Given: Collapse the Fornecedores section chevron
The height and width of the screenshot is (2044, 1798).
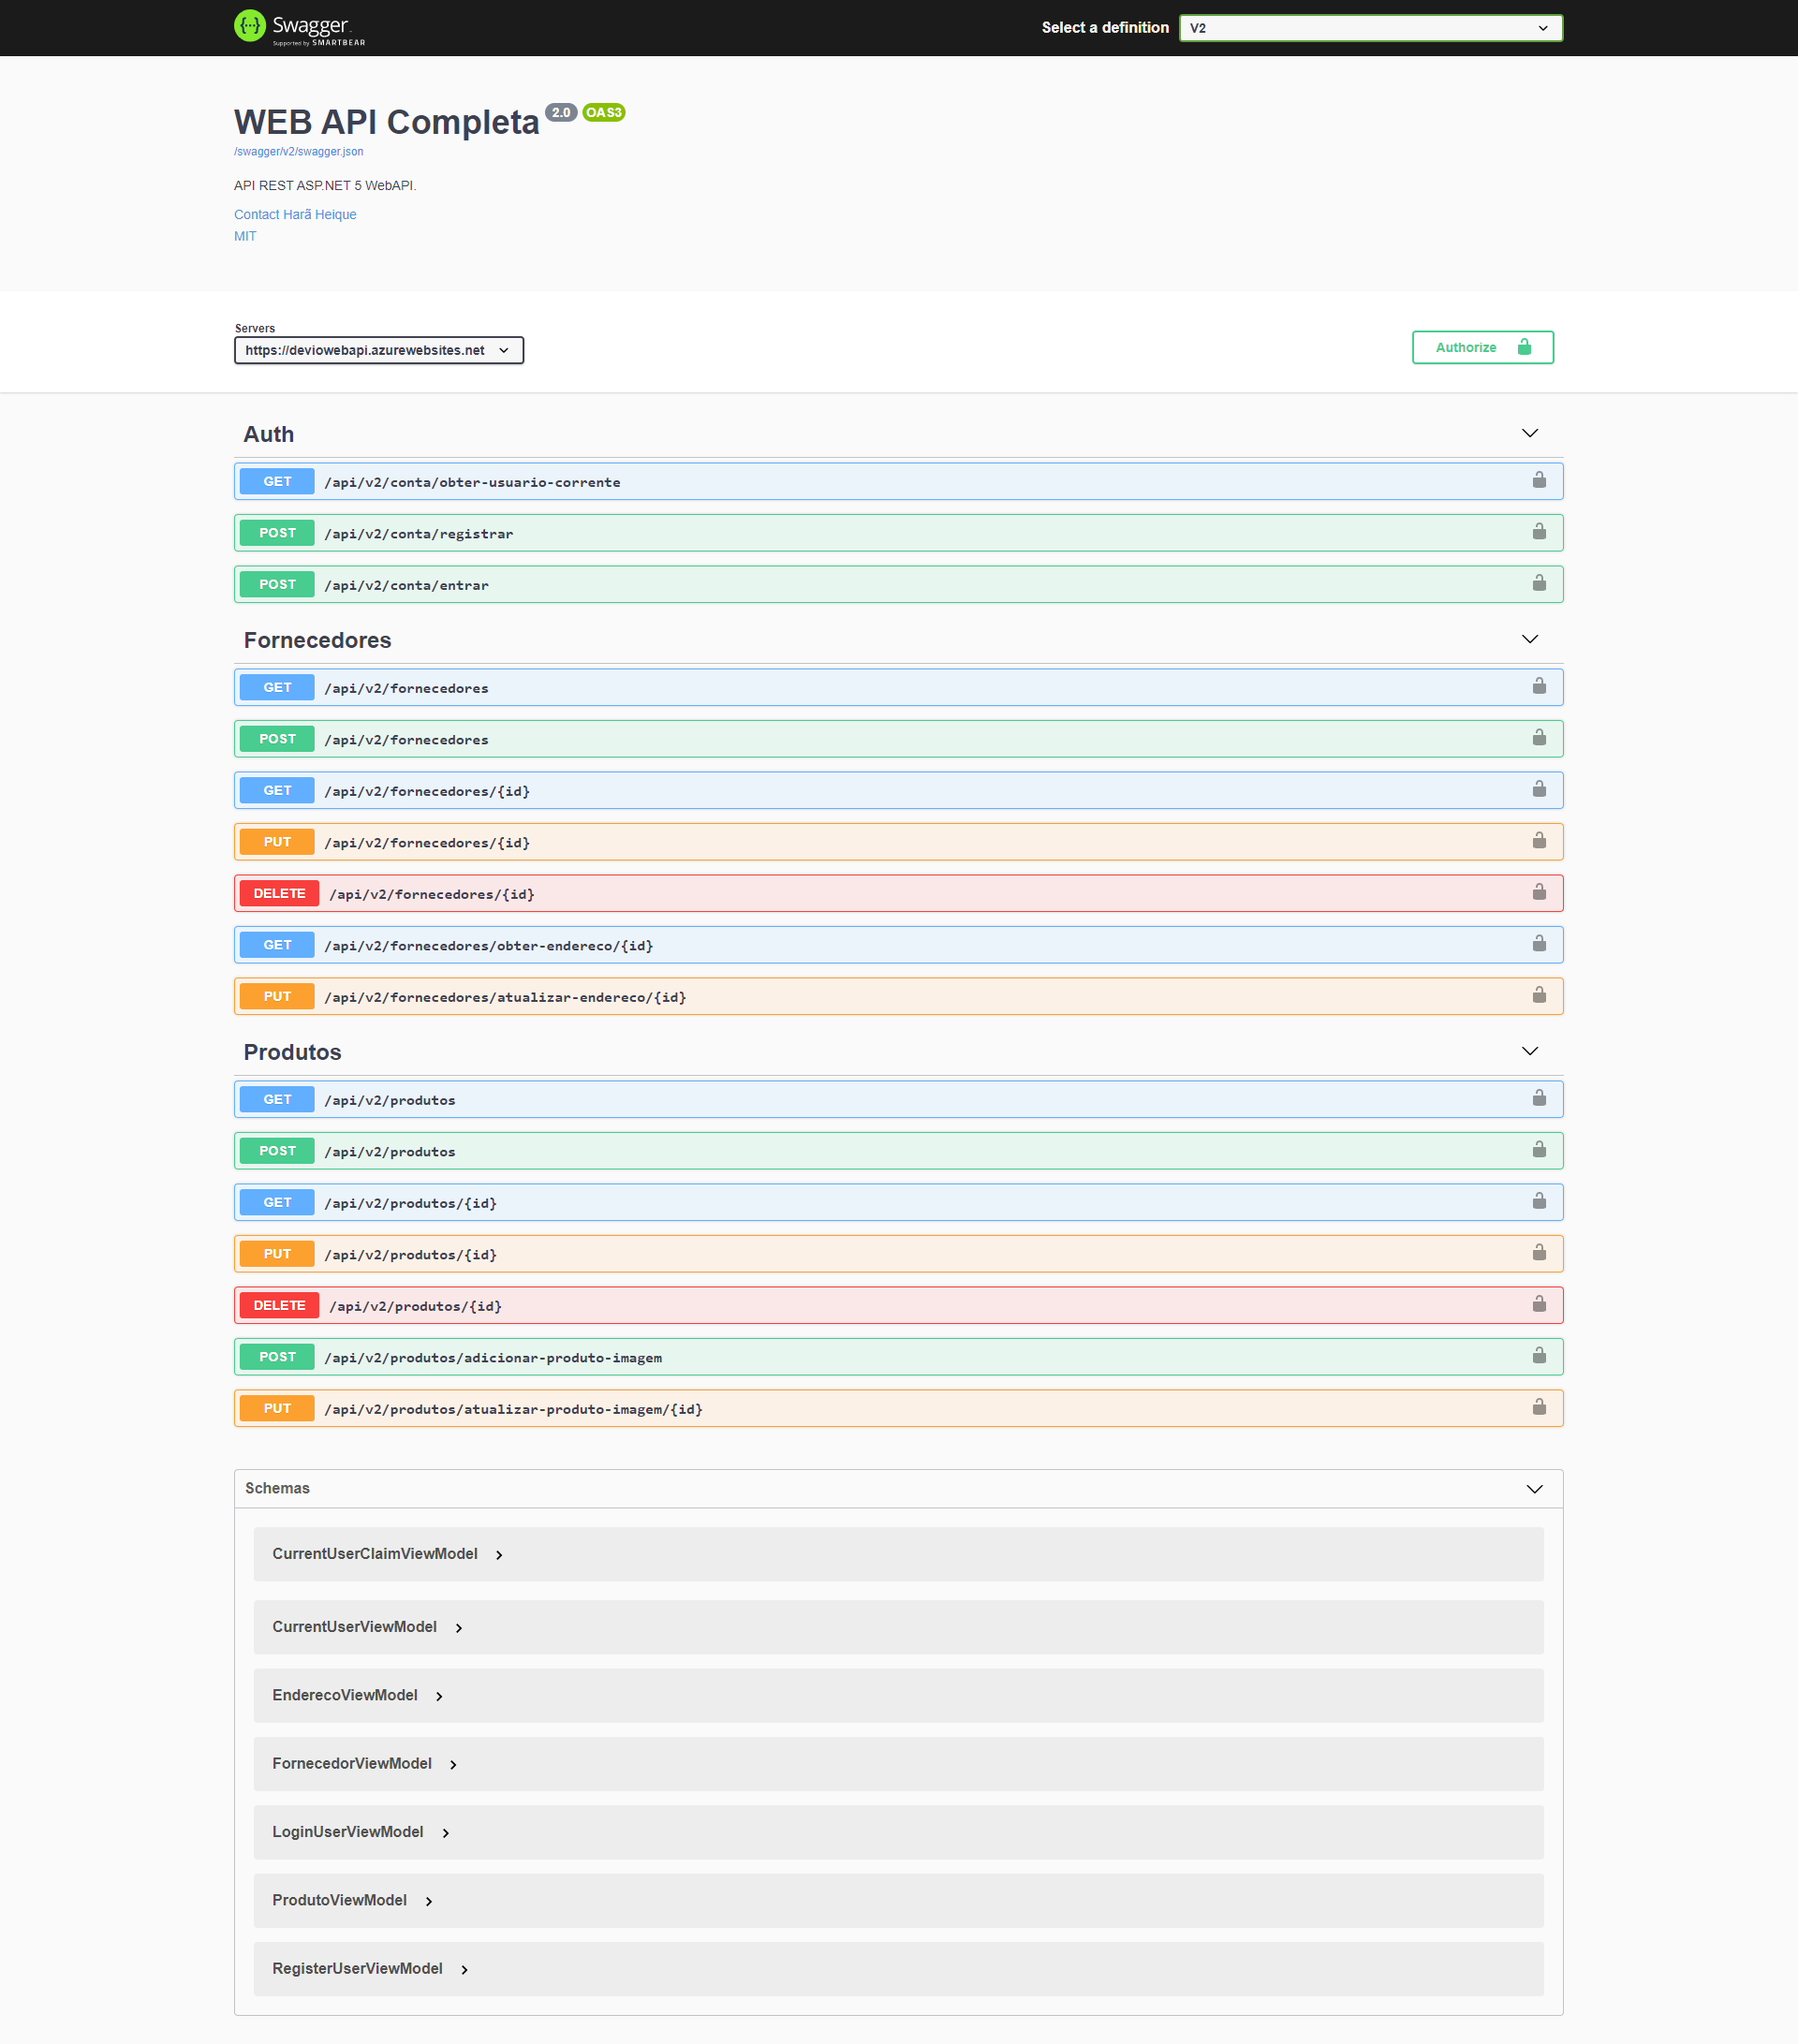Looking at the screenshot, I should tap(1529, 640).
